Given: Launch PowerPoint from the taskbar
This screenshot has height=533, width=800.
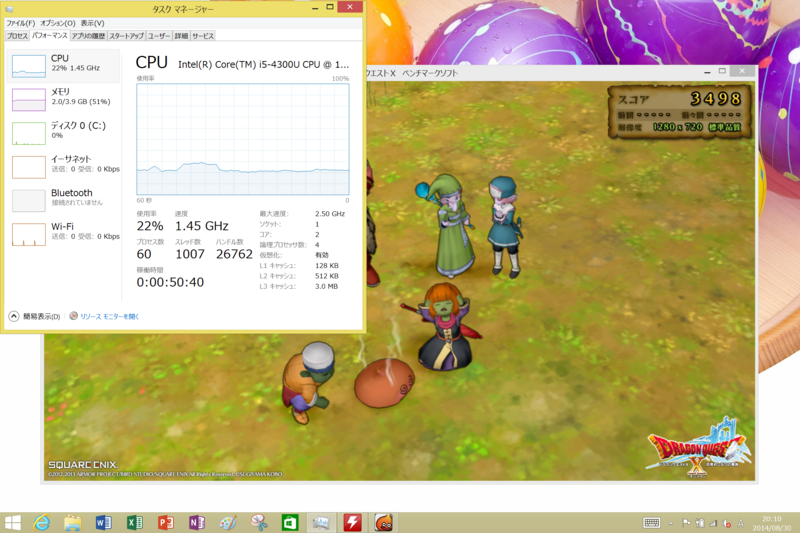Looking at the screenshot, I should (x=166, y=523).
